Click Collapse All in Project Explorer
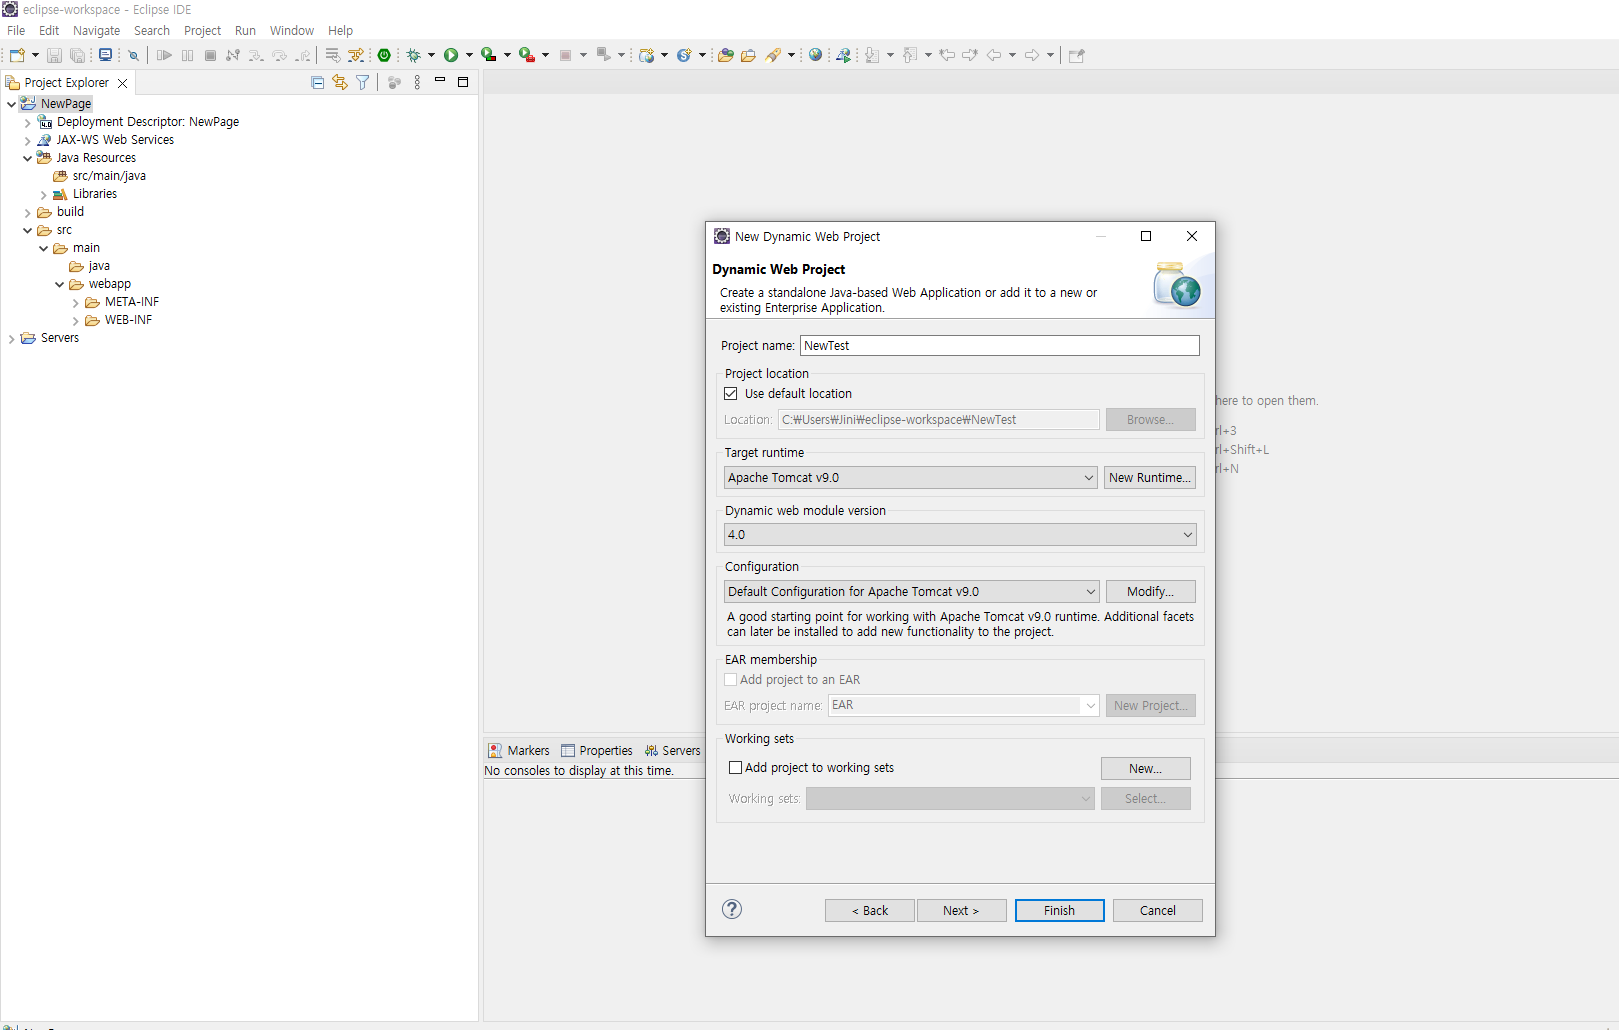Viewport: 1619px width, 1030px height. [318, 82]
